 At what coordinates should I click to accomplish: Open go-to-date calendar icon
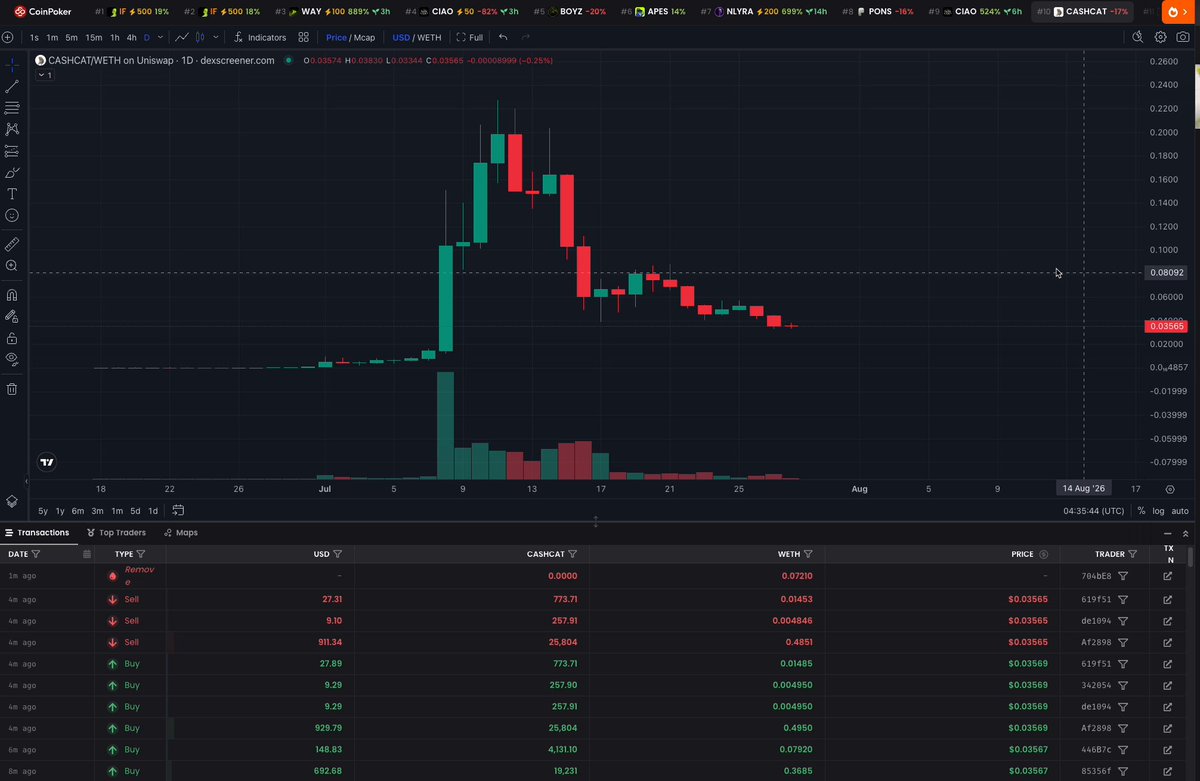pyautogui.click(x=178, y=510)
